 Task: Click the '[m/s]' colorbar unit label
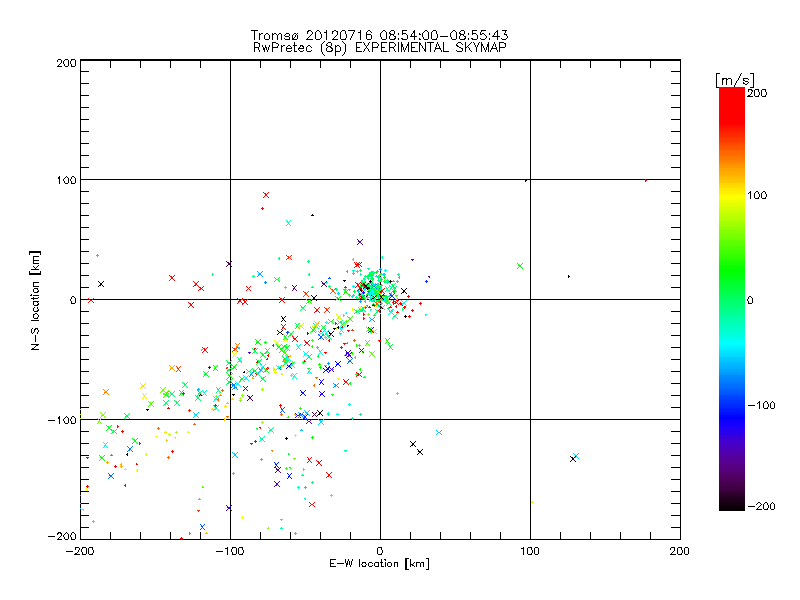coord(734,80)
